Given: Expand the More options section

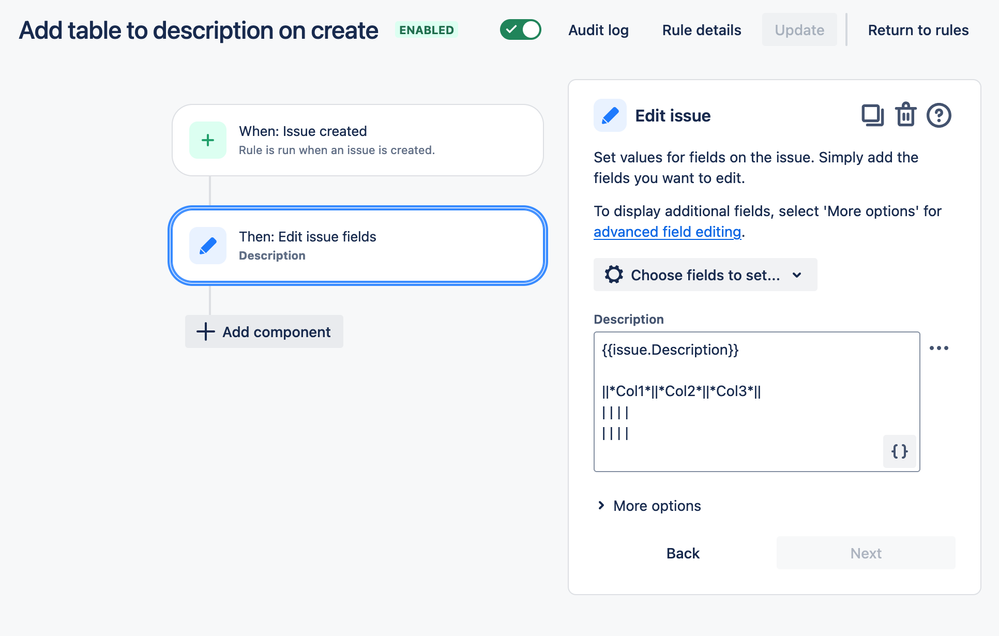Looking at the screenshot, I should [649, 505].
